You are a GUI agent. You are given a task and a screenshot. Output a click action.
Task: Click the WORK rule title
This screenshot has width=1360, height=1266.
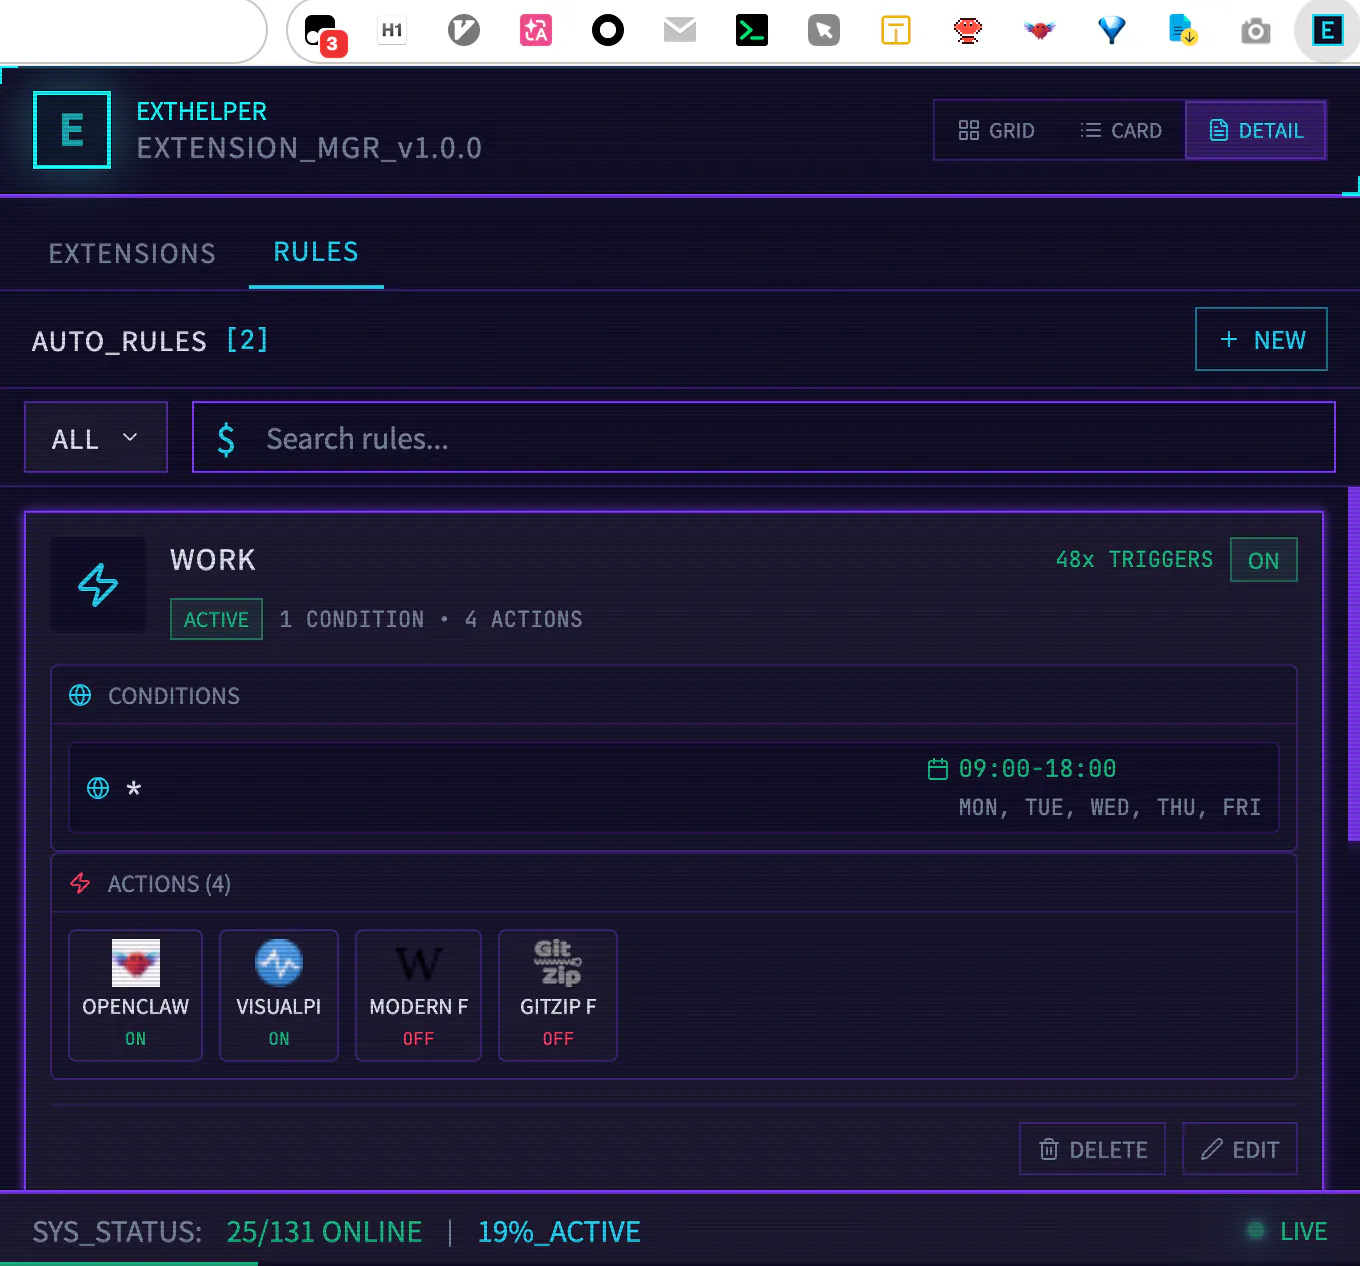pos(213,559)
